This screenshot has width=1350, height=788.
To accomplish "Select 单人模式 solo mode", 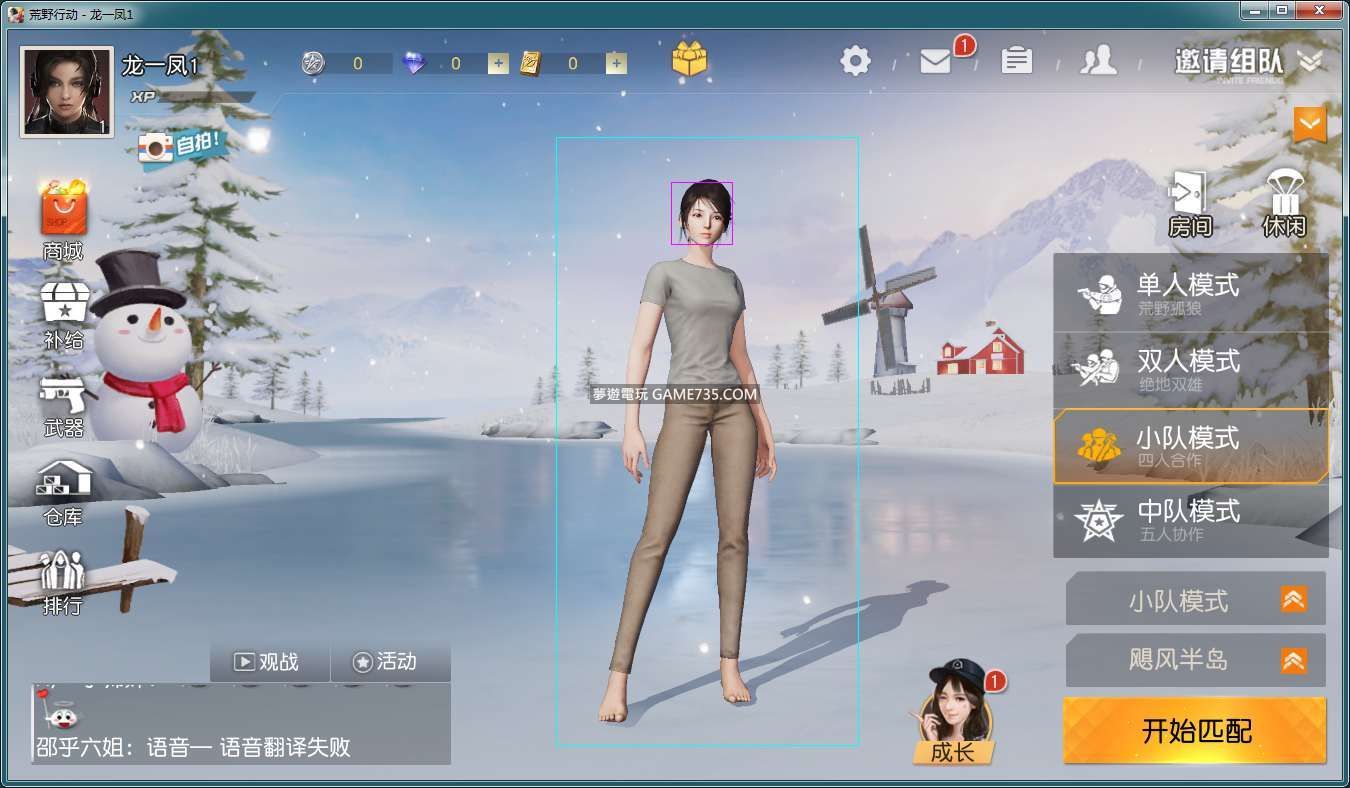I will (x=1190, y=293).
